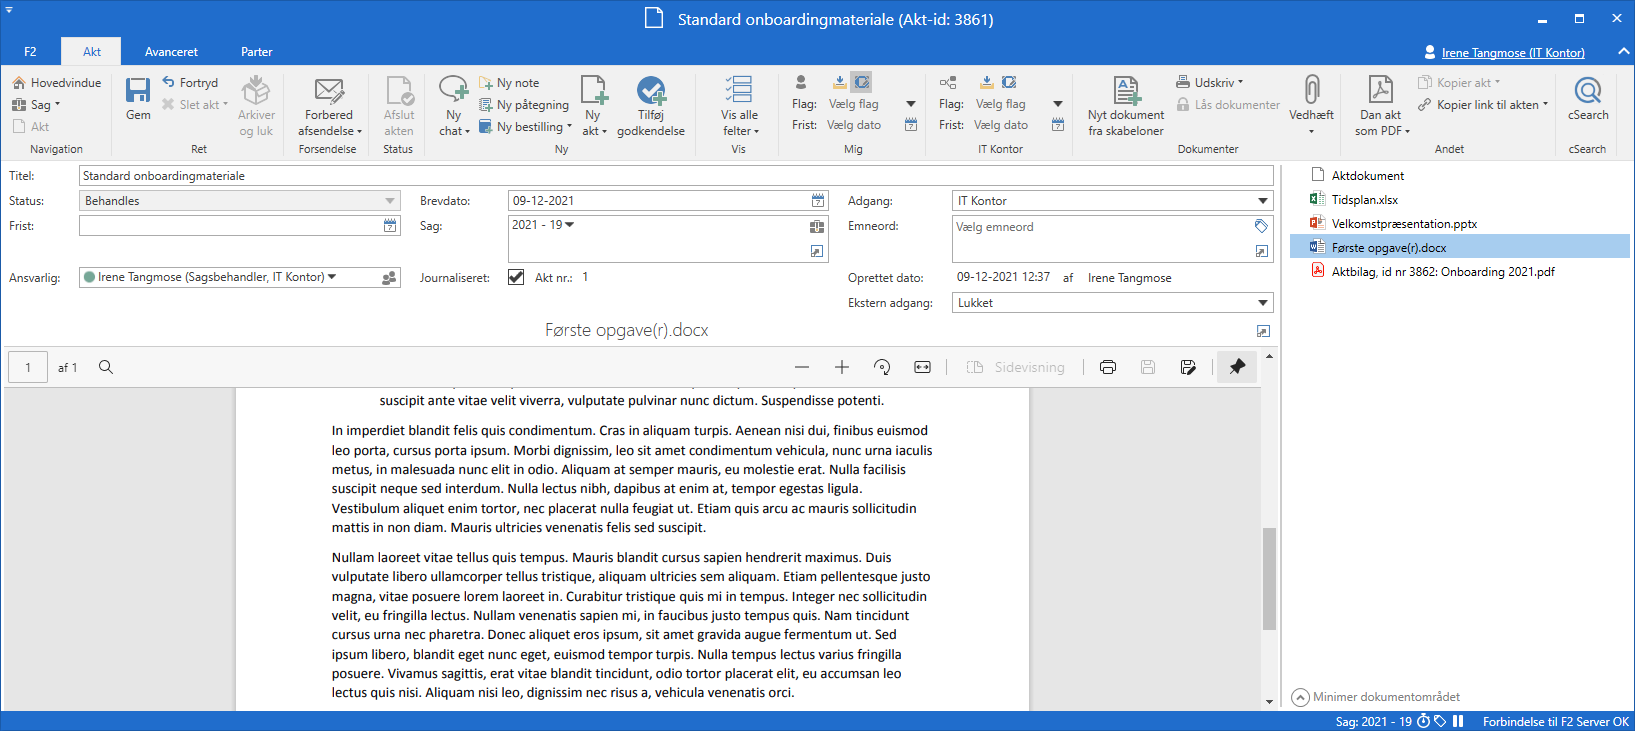The image size is (1635, 731).
Task: Click expand icon next to document title
Action: click(1263, 331)
